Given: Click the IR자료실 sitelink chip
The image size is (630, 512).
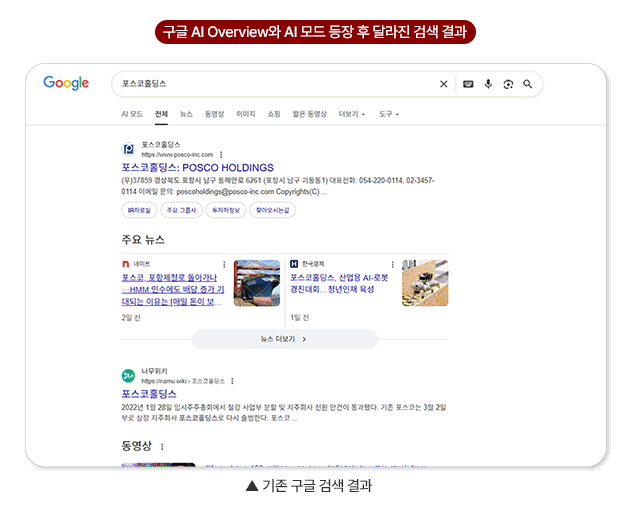Looking at the screenshot, I should point(139,210).
